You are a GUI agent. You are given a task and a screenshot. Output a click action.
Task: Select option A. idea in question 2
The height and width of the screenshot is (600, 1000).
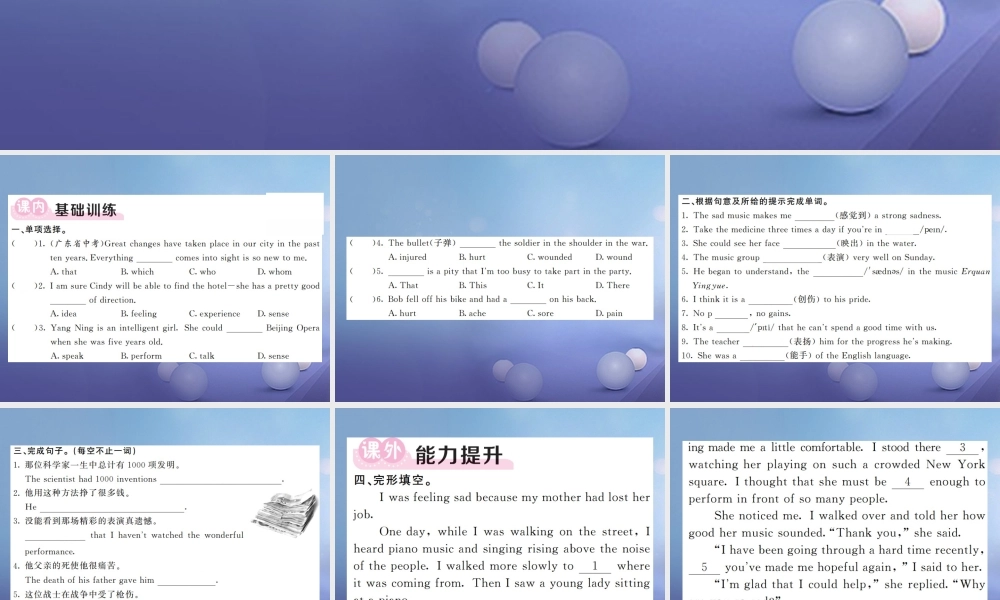click(x=64, y=314)
